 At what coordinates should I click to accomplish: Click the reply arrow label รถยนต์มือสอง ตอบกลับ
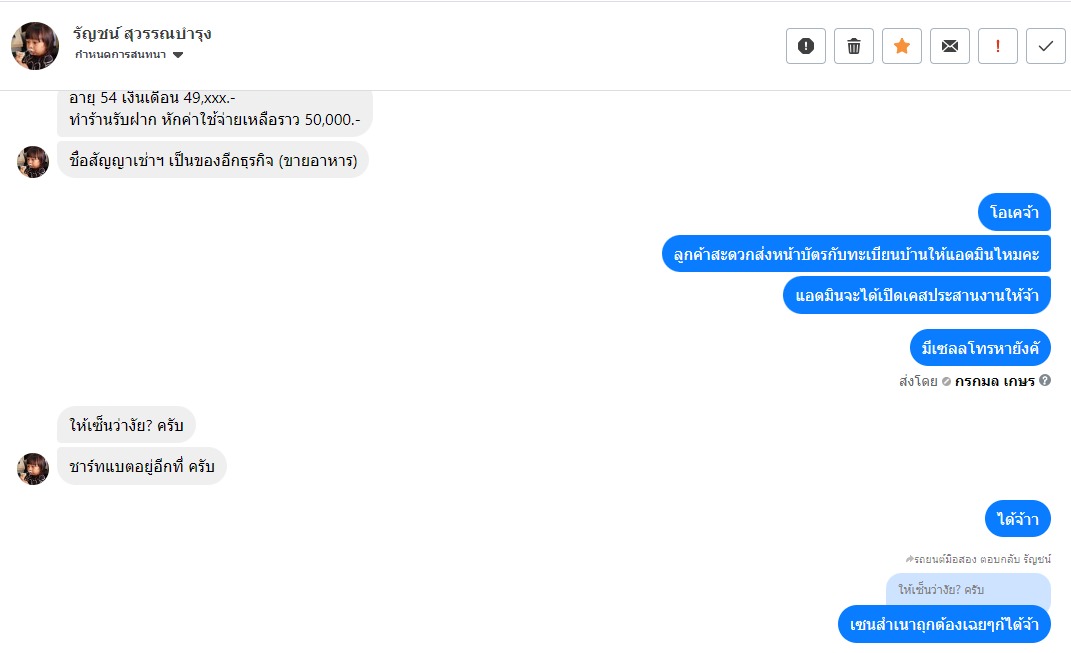(x=977, y=559)
